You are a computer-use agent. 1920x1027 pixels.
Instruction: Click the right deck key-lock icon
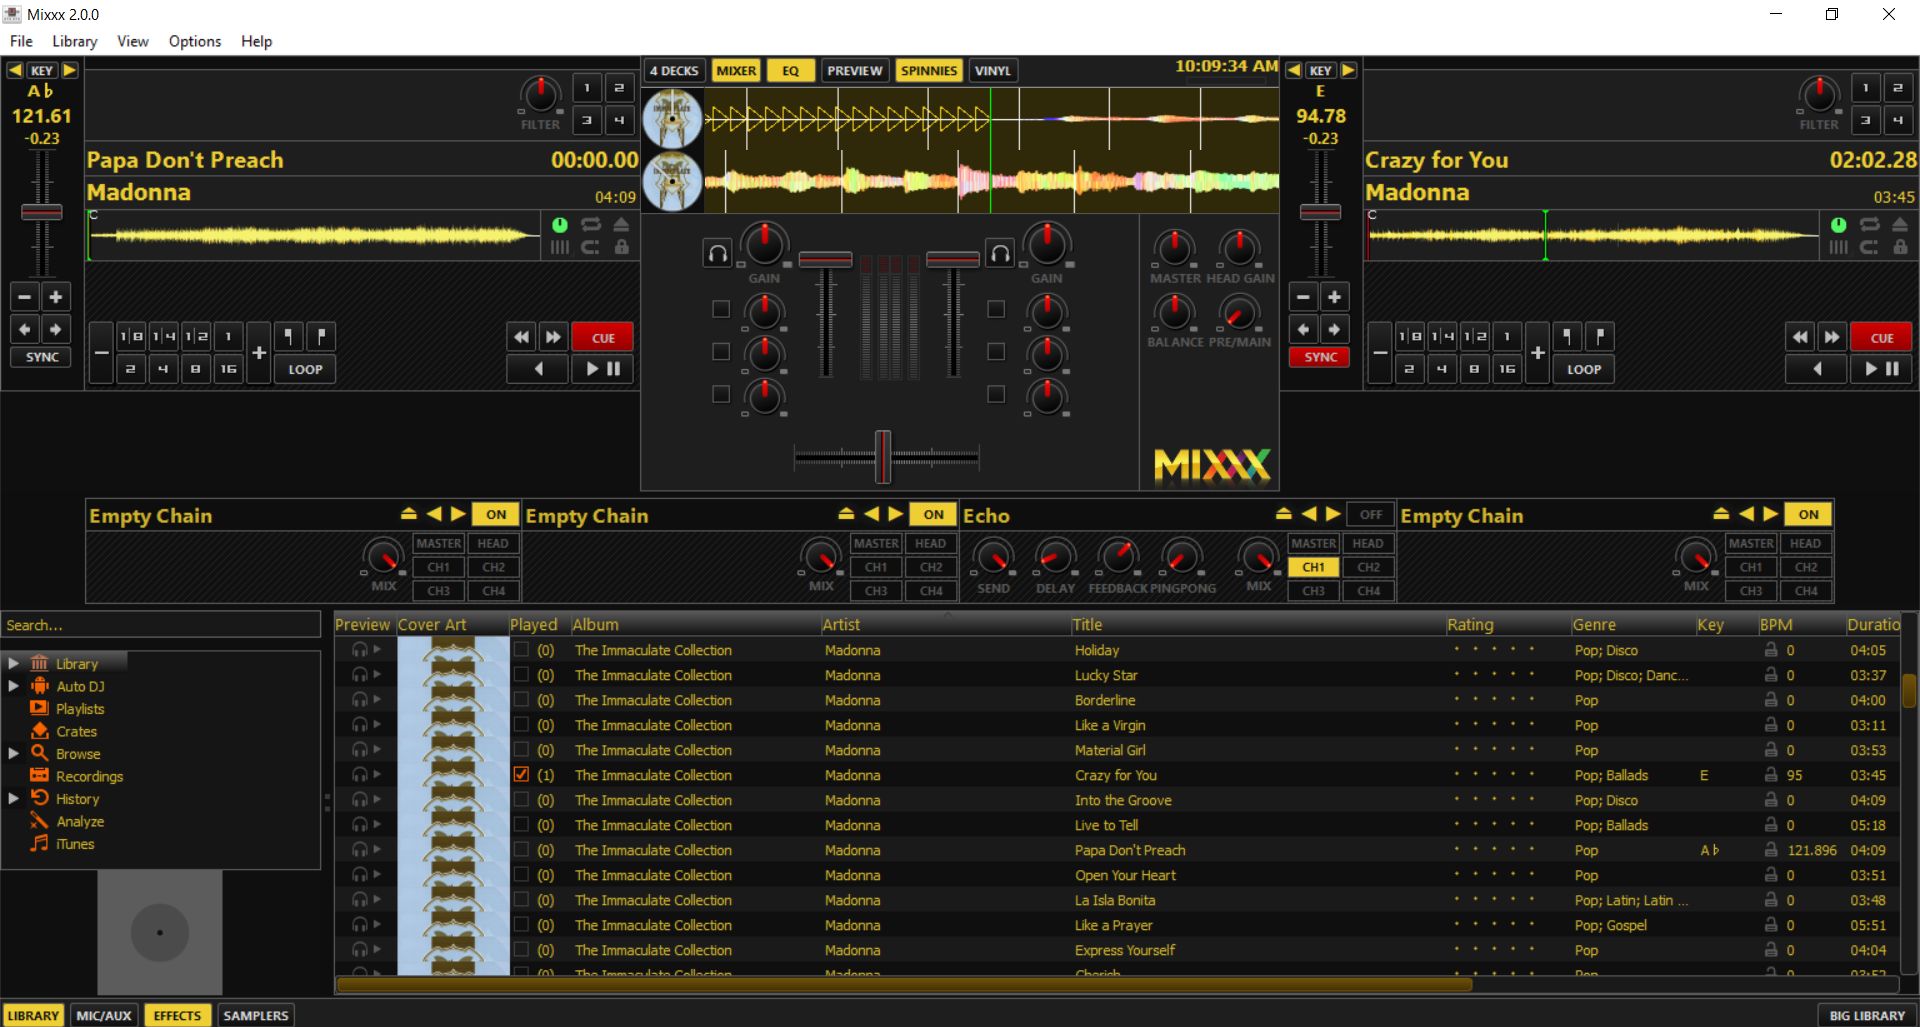pos(1900,247)
